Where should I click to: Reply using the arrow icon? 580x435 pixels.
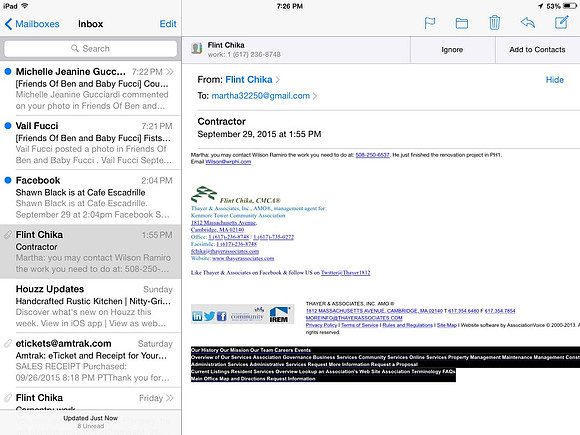click(x=528, y=23)
